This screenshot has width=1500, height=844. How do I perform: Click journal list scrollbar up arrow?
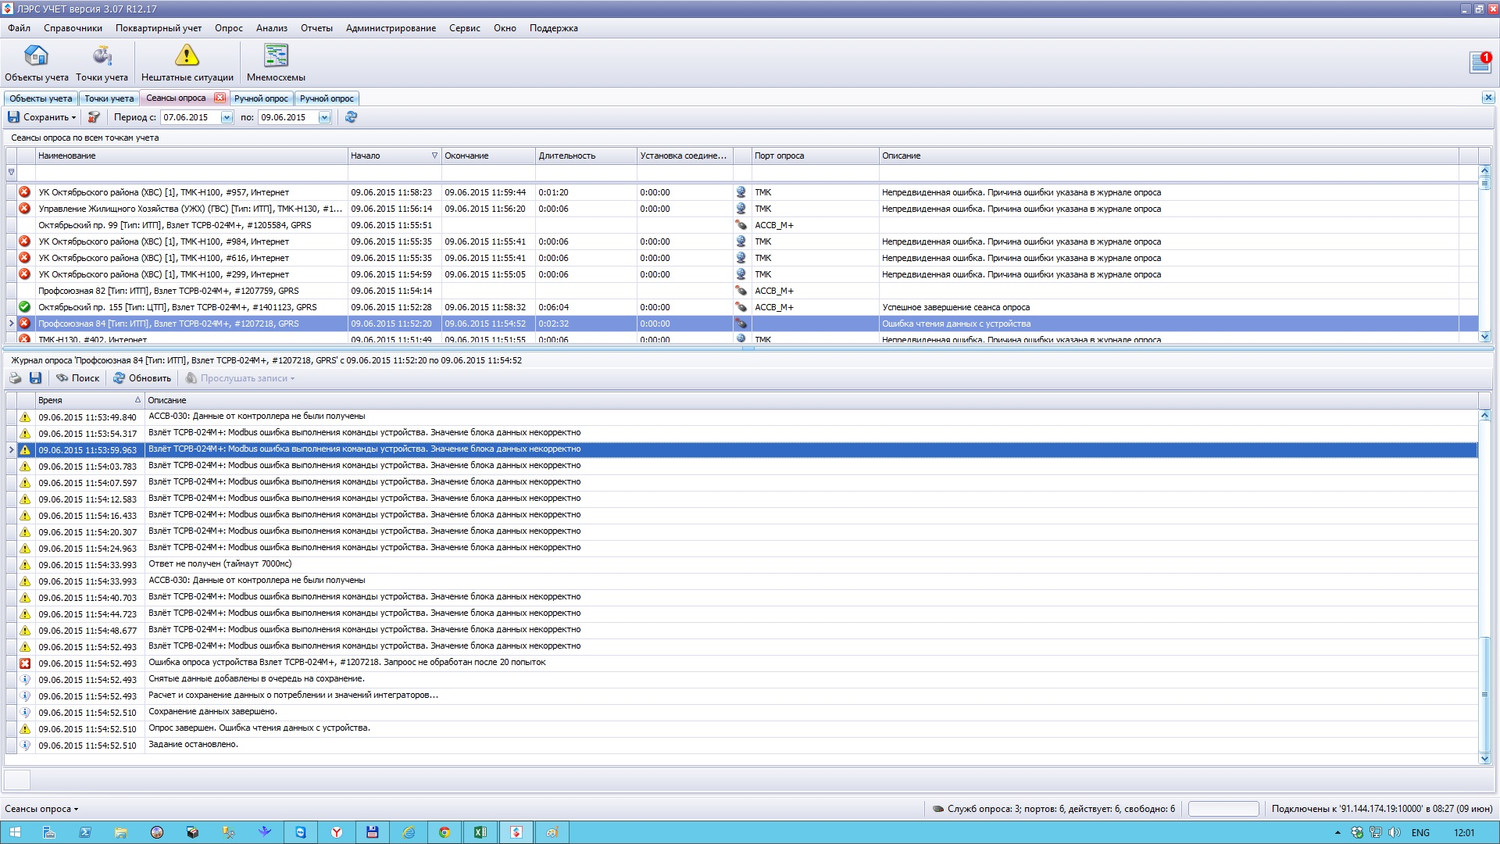1484,415
